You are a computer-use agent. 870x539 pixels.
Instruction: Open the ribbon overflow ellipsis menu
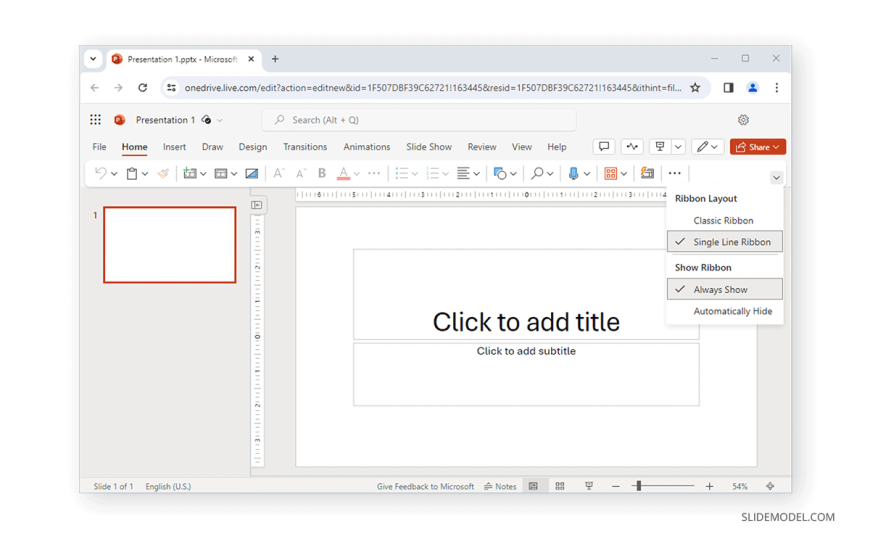675,173
